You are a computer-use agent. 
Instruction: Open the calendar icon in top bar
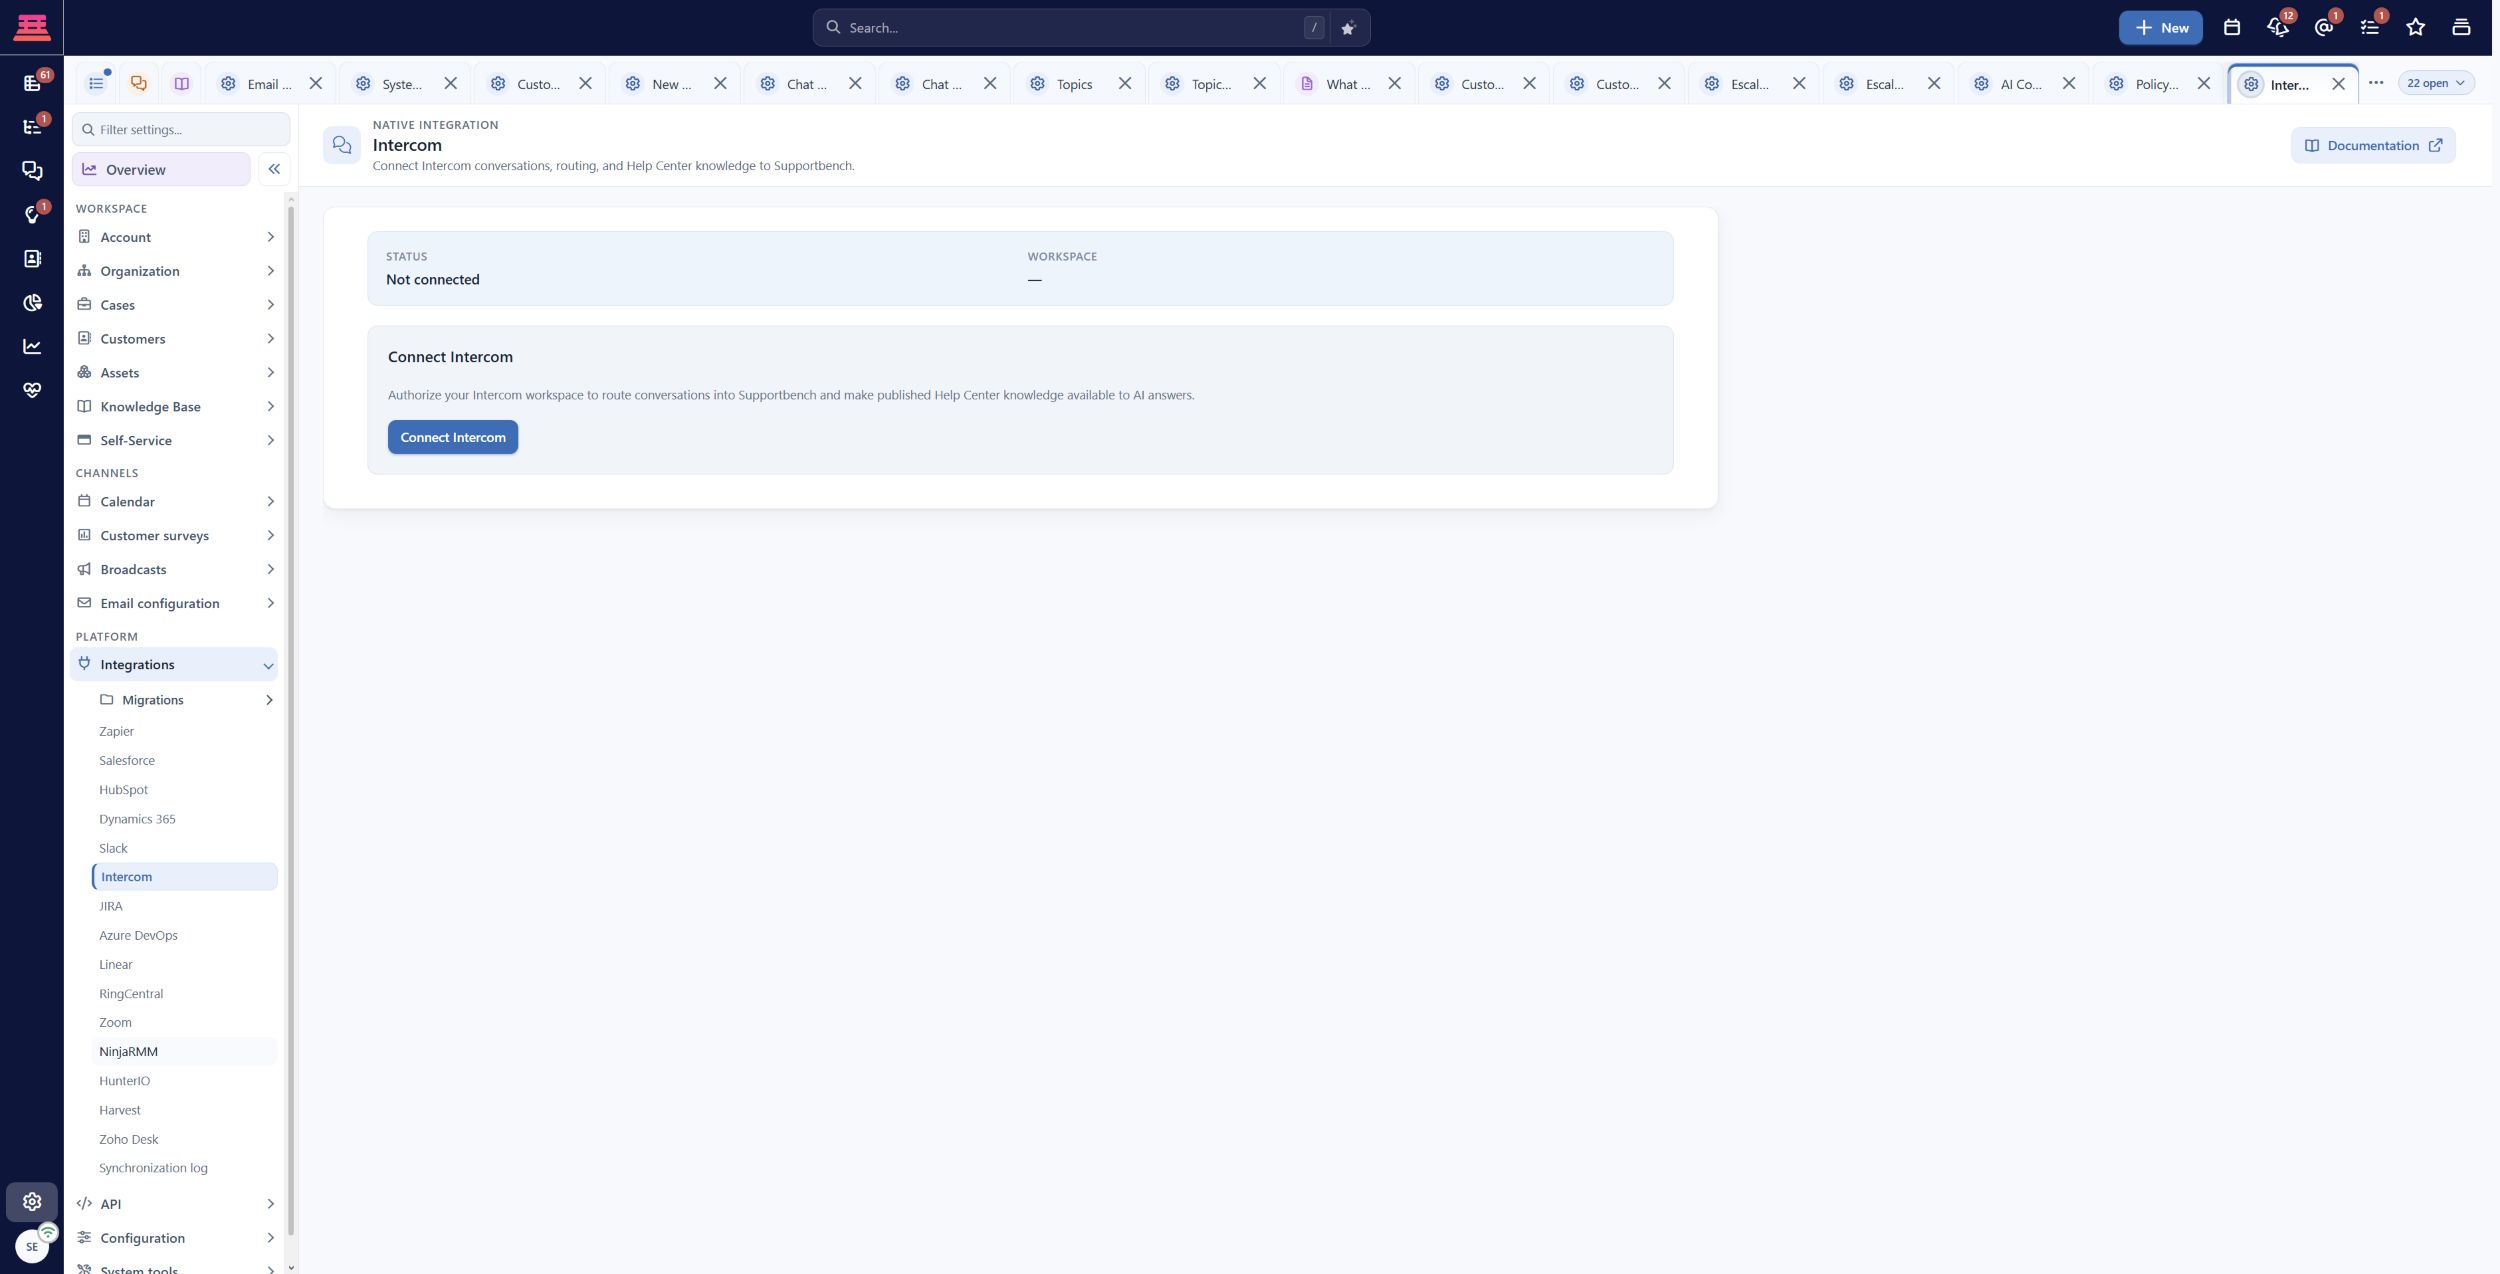2231,28
